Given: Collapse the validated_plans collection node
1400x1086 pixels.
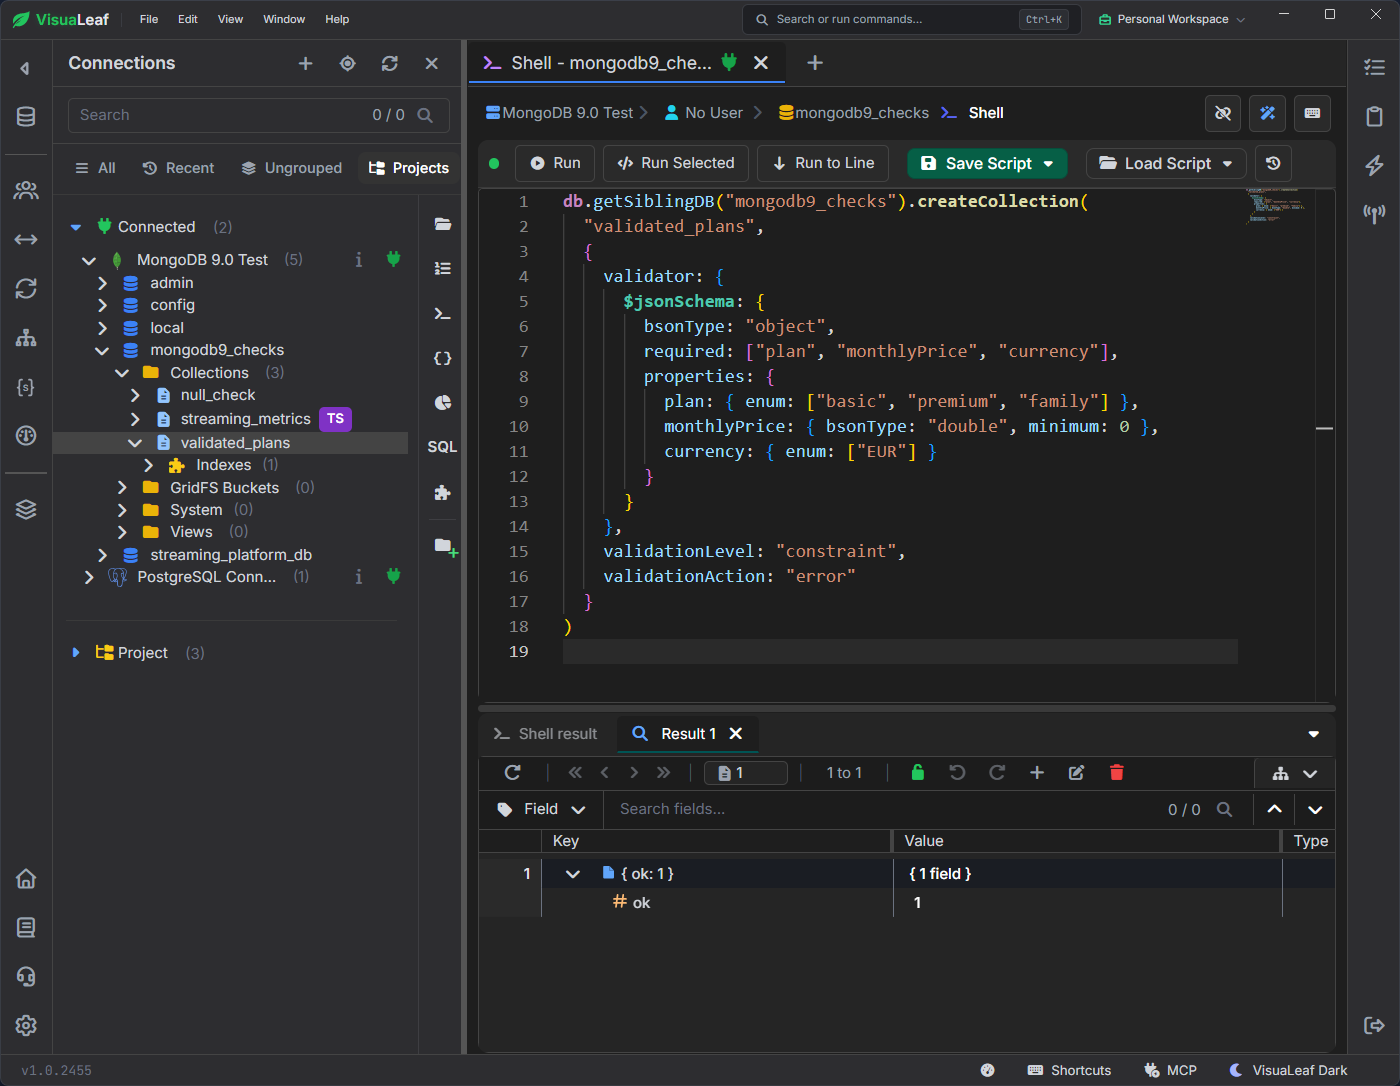Looking at the screenshot, I should click(x=135, y=443).
